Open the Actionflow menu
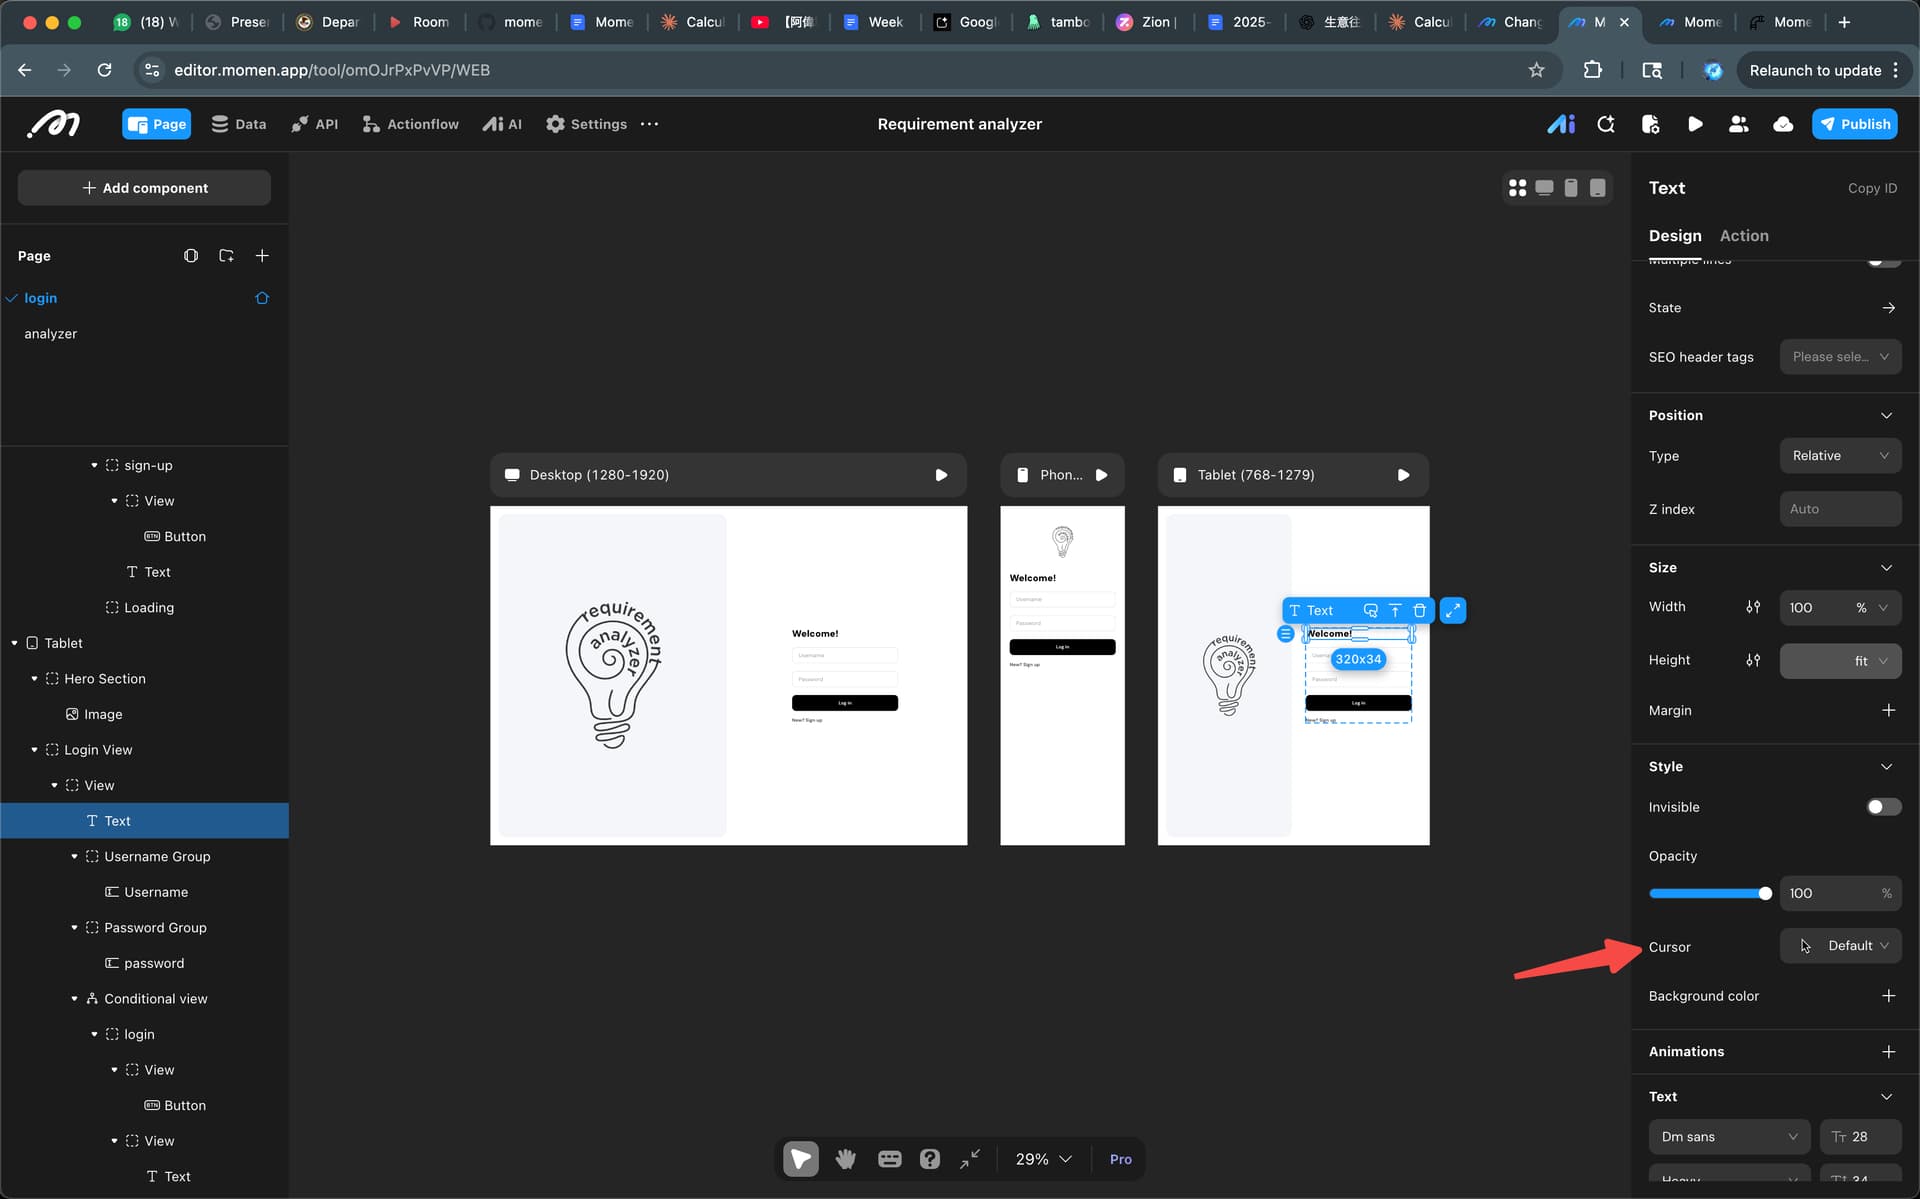Viewport: 1920px width, 1199px height. 411,124
